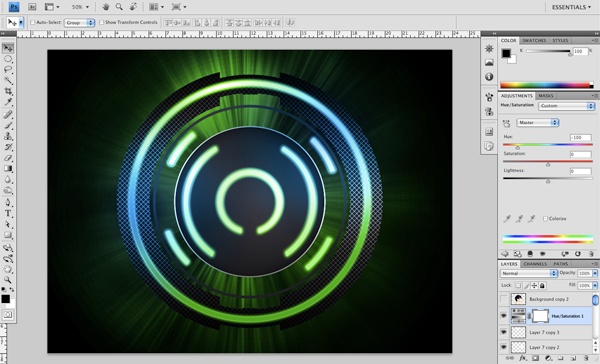
Task: Select the Zoom tool in the toolbox
Action: pyautogui.click(x=8, y=280)
